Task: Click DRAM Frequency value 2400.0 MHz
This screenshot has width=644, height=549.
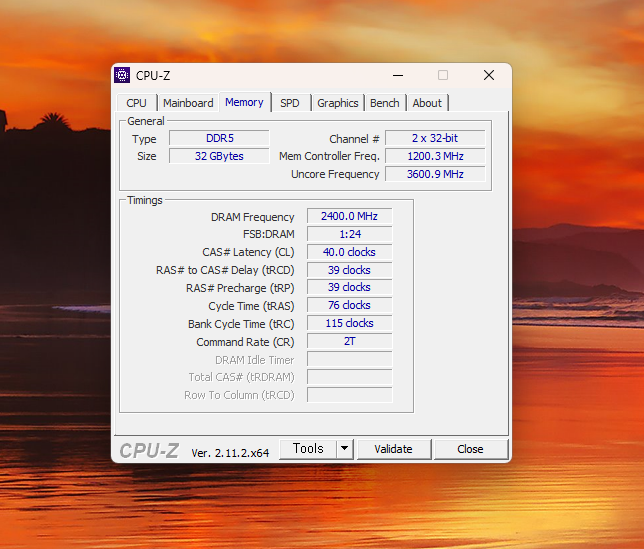Action: [x=350, y=216]
